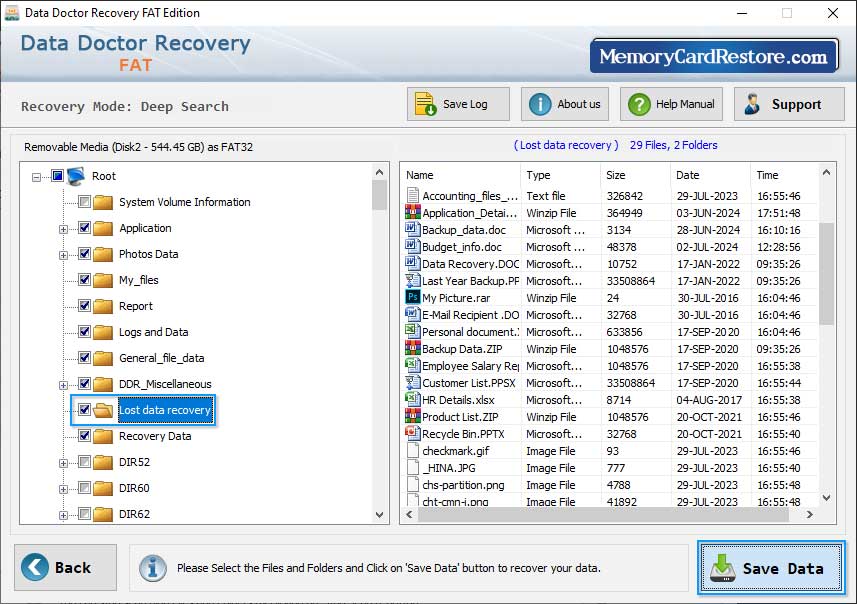The image size is (857, 604).
Task: Uncheck the Lost data recovery checkbox
Action: [x=84, y=409]
